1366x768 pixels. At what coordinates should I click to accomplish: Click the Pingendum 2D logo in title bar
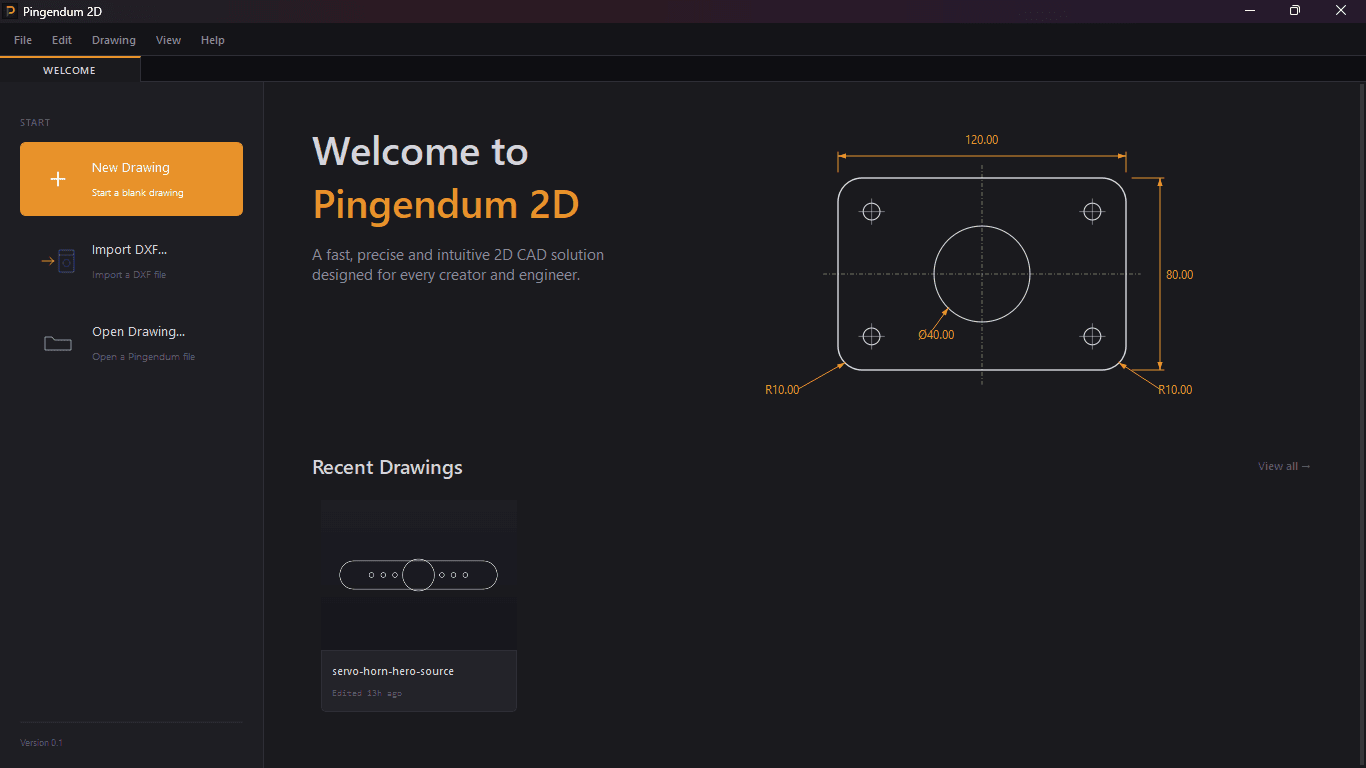pyautogui.click(x=10, y=11)
